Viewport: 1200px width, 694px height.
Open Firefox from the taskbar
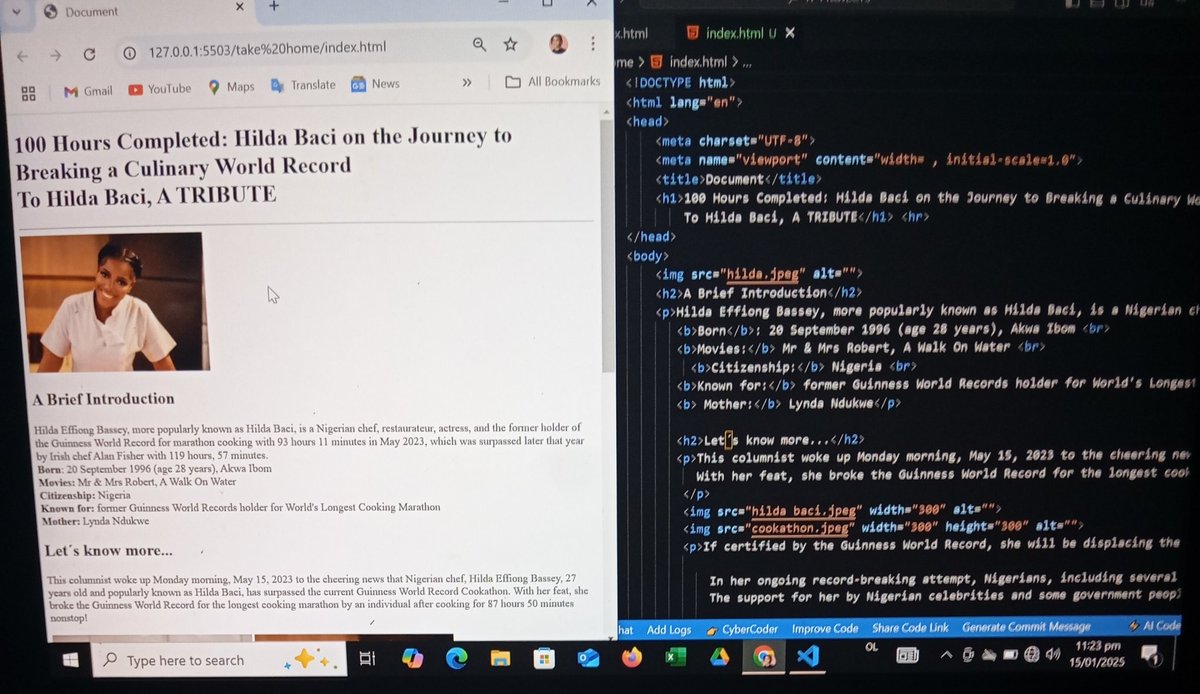coord(632,657)
